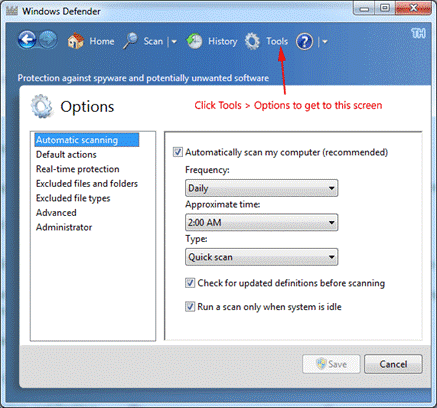Screen dimensions: 437x408
Task: Open the Approximate time dropdown showing 2:00 AM
Action: point(261,222)
